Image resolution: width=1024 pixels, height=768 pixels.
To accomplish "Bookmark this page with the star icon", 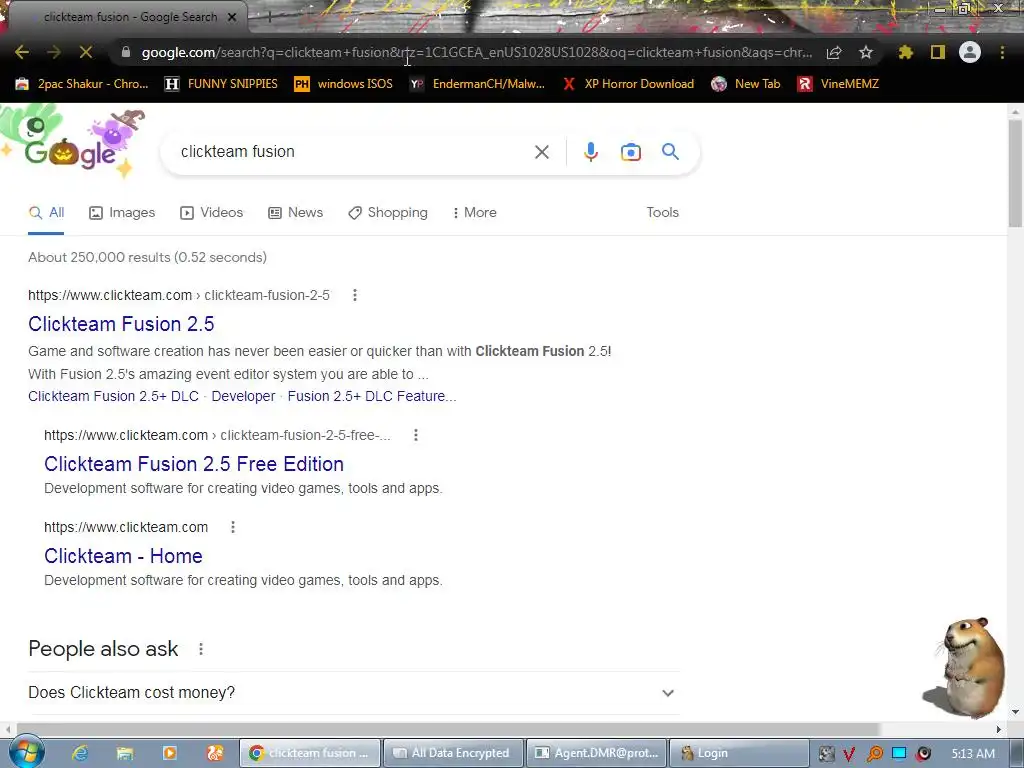I will (866, 52).
